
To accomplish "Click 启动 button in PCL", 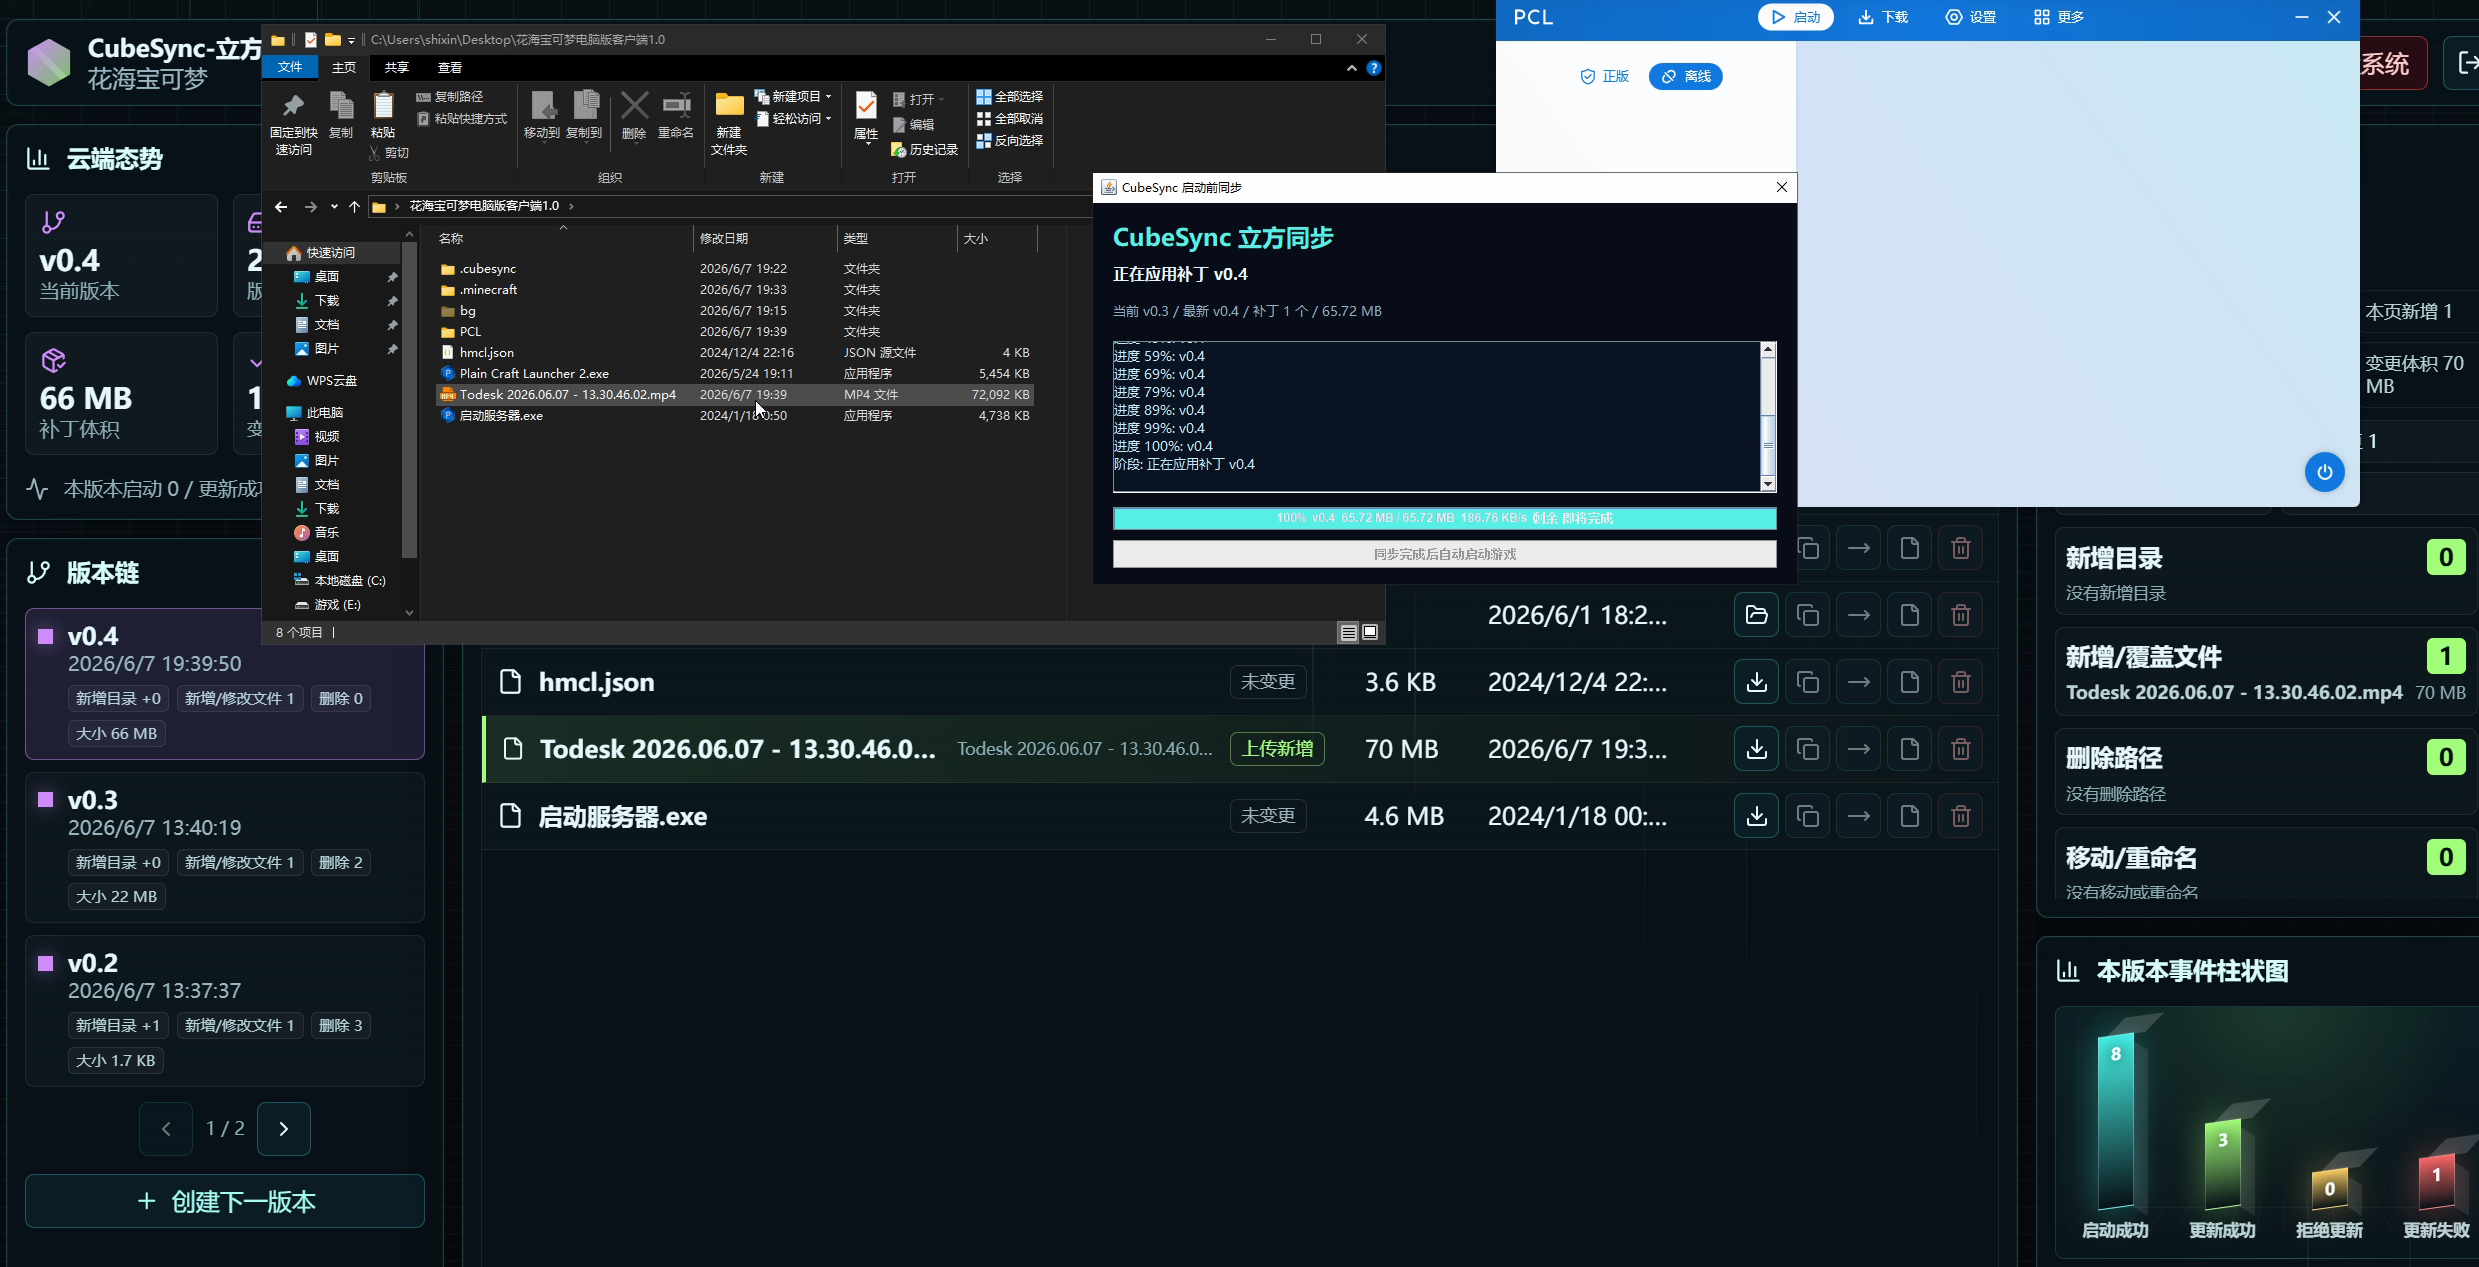I will tap(1796, 17).
